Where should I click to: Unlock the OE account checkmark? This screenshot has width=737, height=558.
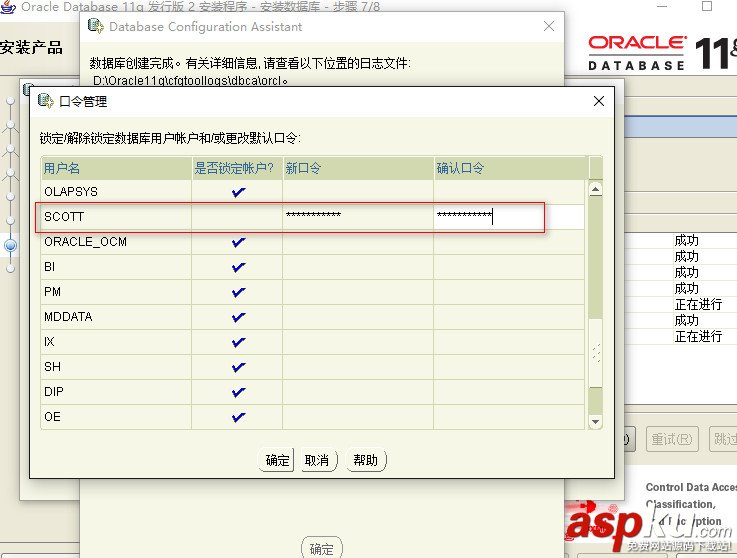(x=238, y=417)
